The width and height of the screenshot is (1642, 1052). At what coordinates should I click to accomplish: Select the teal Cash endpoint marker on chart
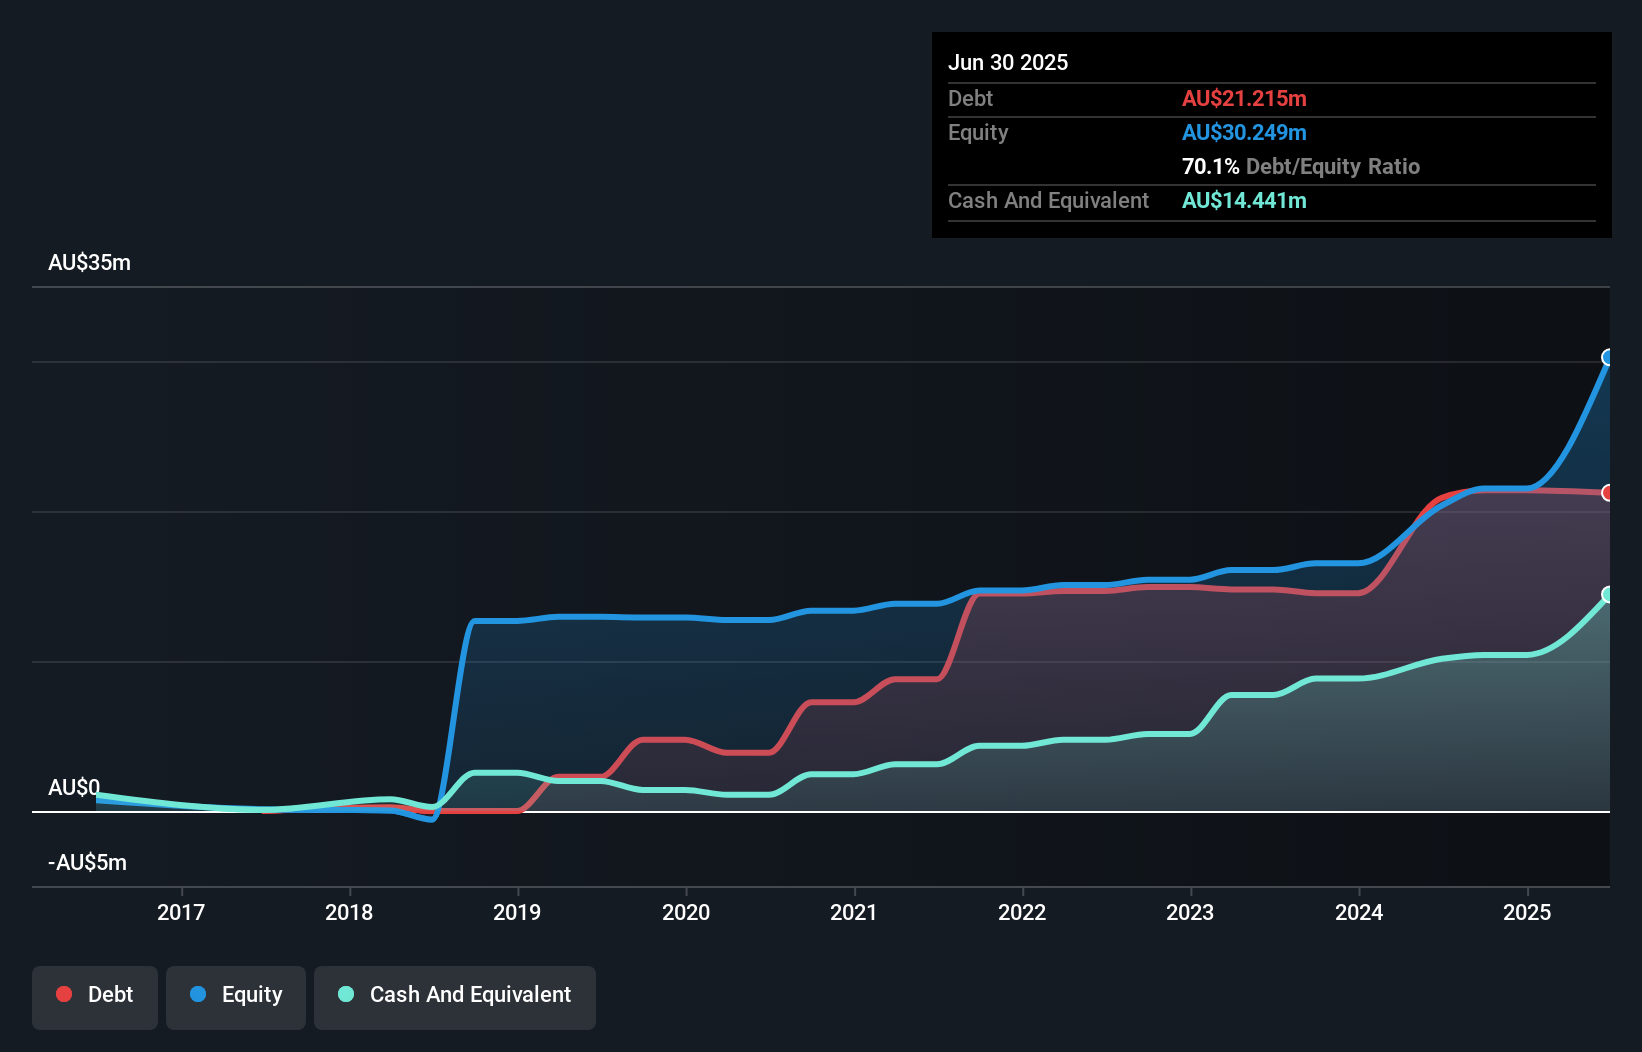1608,594
